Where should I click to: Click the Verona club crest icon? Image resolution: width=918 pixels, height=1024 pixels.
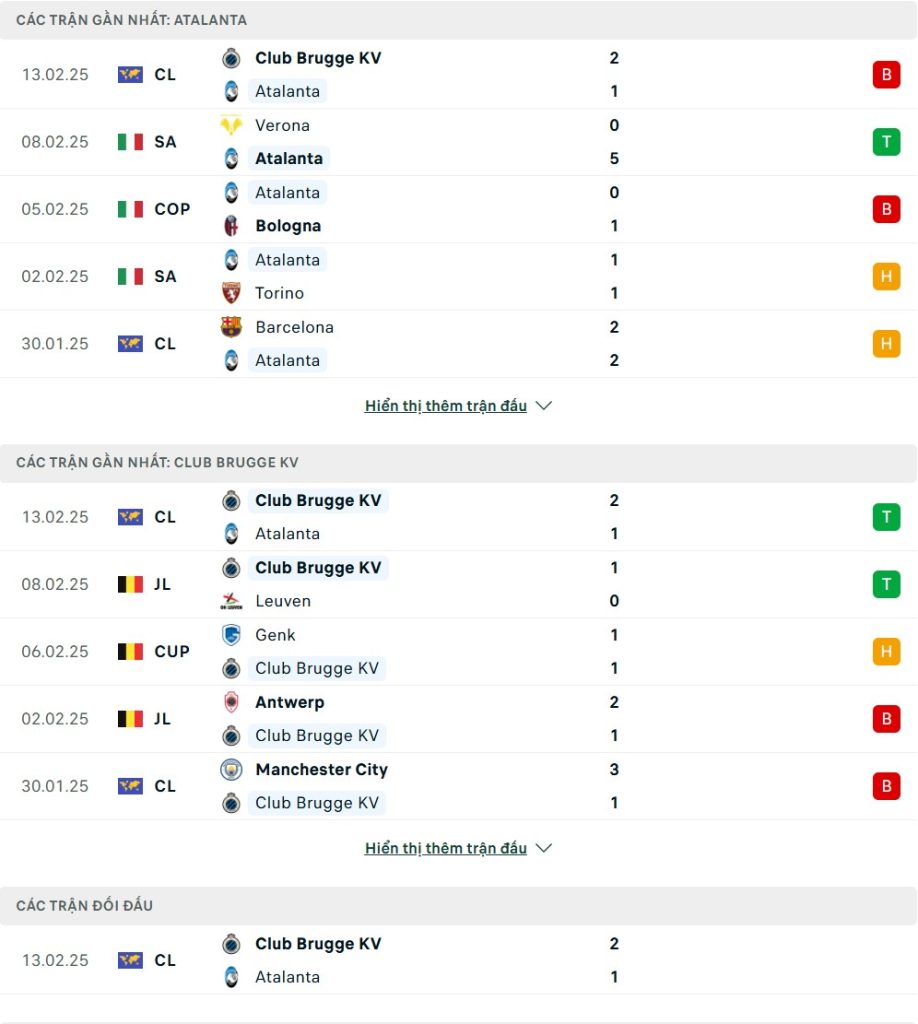coord(231,125)
